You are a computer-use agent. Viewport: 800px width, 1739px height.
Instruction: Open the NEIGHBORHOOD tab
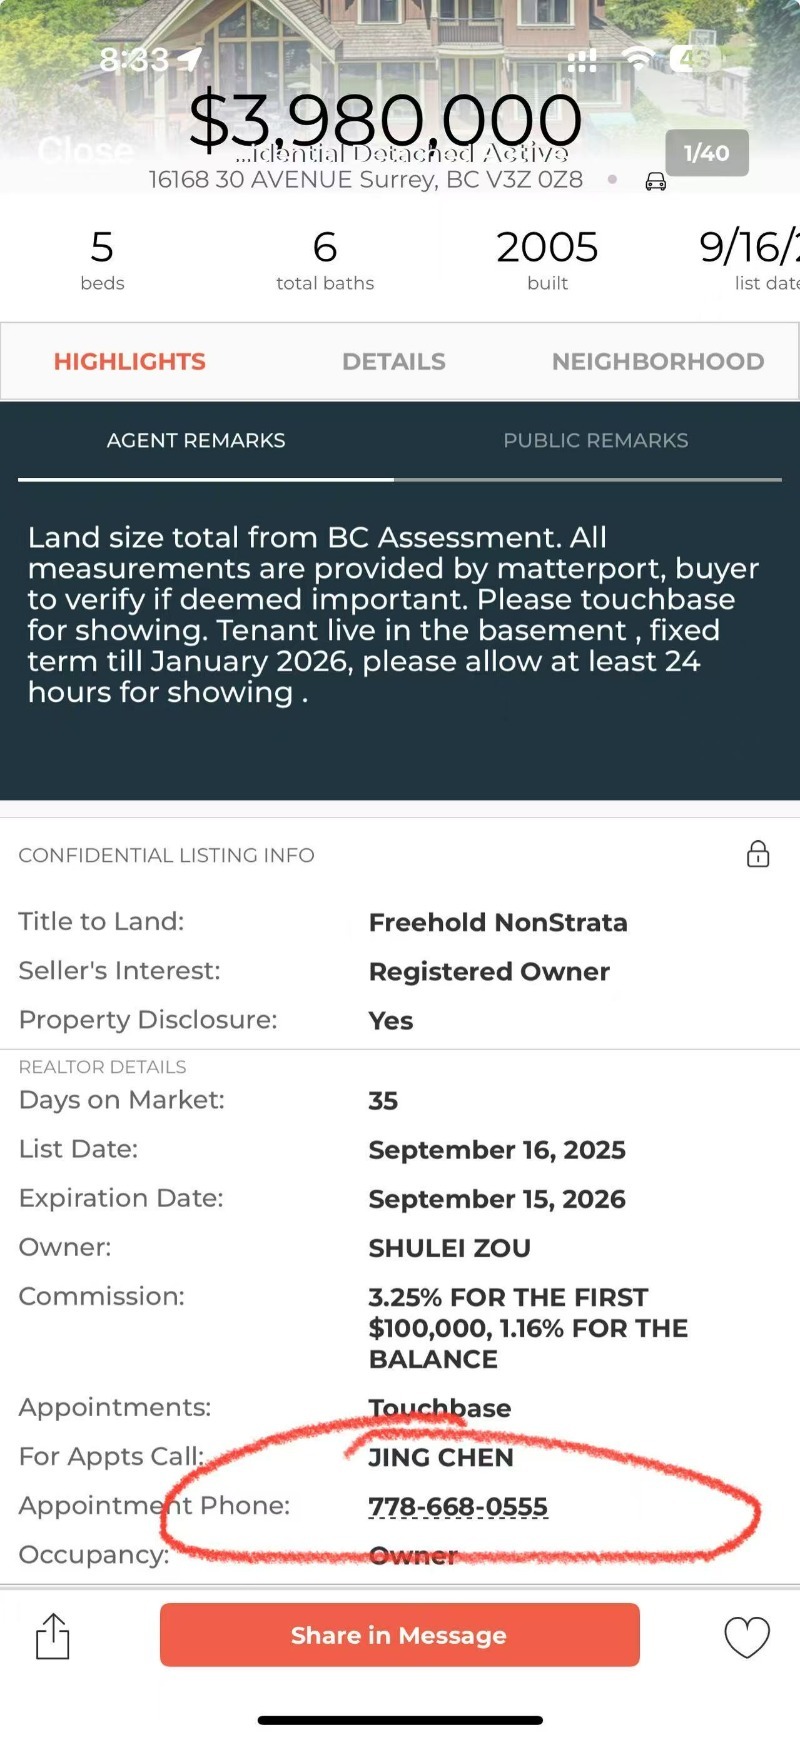(x=658, y=362)
